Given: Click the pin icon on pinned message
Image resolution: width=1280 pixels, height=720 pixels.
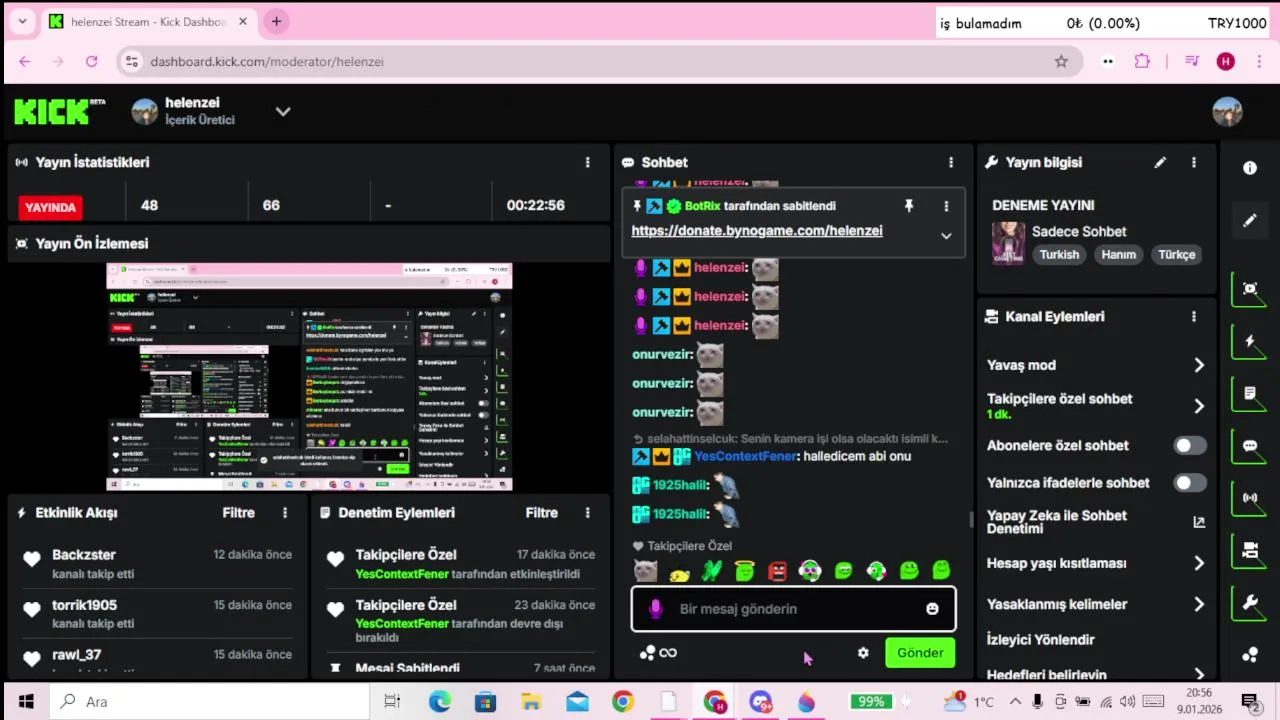Looking at the screenshot, I should tap(909, 206).
